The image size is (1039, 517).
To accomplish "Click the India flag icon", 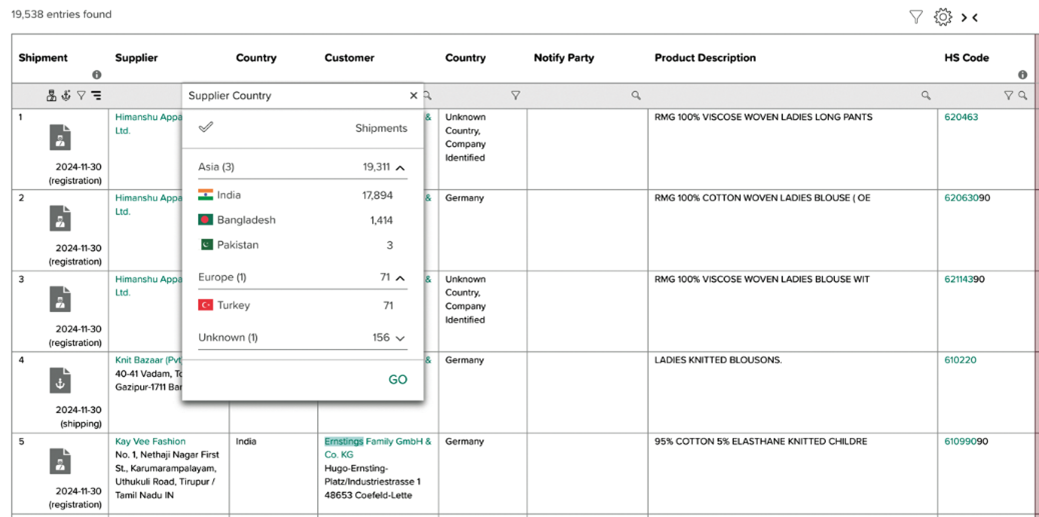I will click(205, 195).
